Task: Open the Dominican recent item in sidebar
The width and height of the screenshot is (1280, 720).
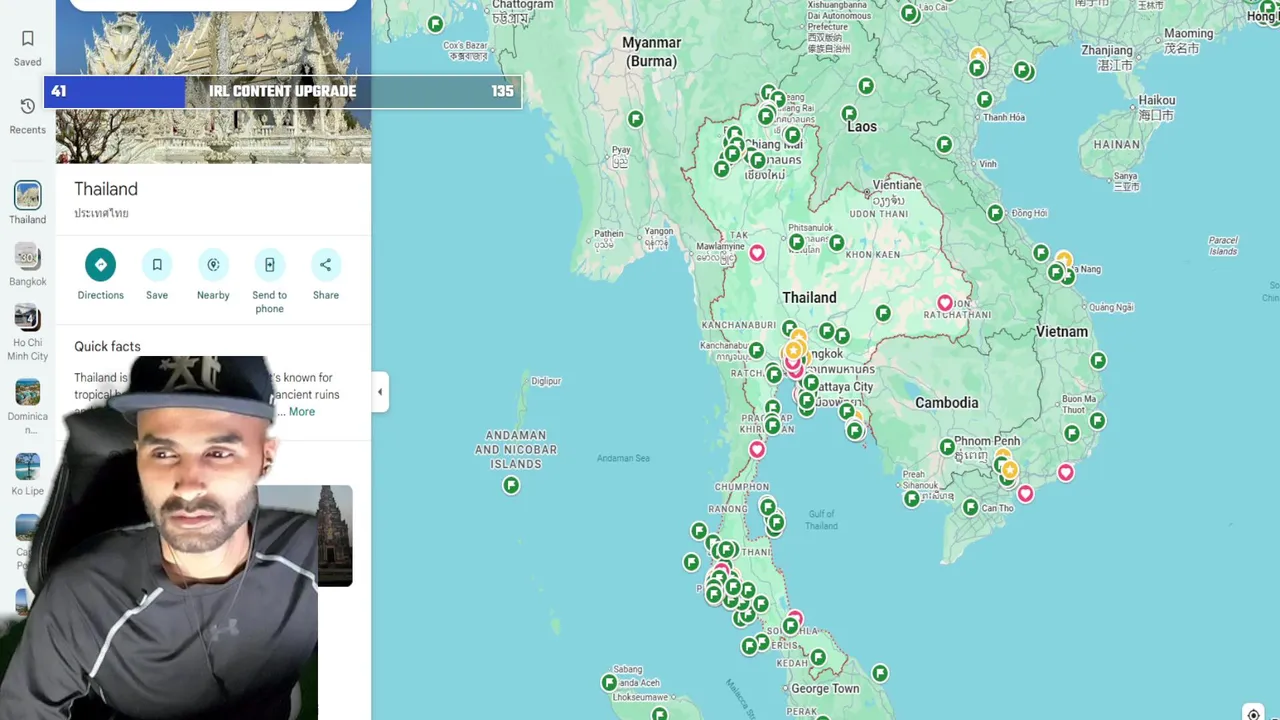Action: [x=27, y=407]
